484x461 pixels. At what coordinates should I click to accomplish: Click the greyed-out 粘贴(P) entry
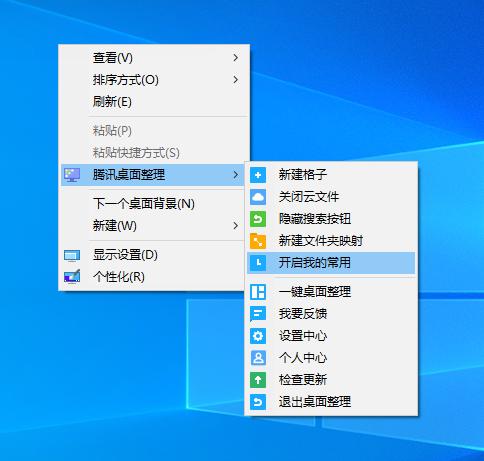point(154,131)
